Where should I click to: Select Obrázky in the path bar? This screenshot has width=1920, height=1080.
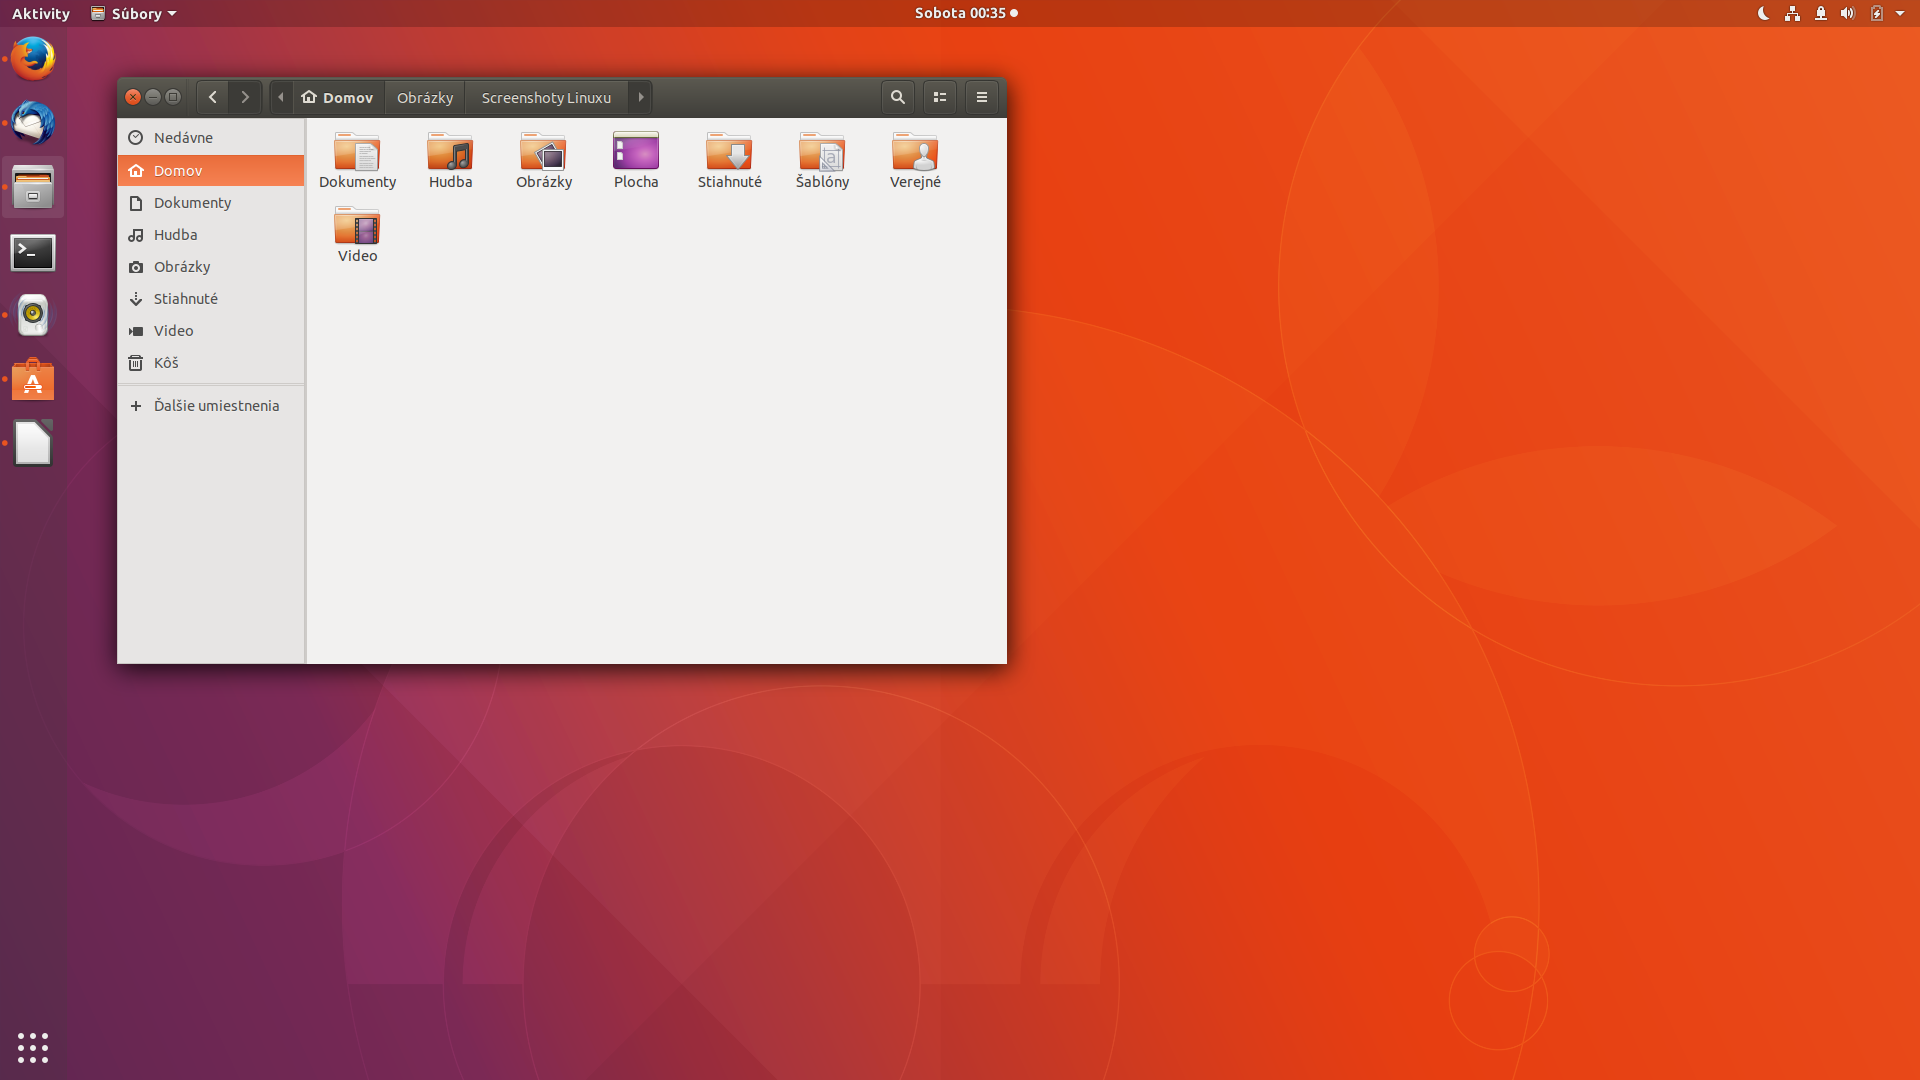pos(425,97)
